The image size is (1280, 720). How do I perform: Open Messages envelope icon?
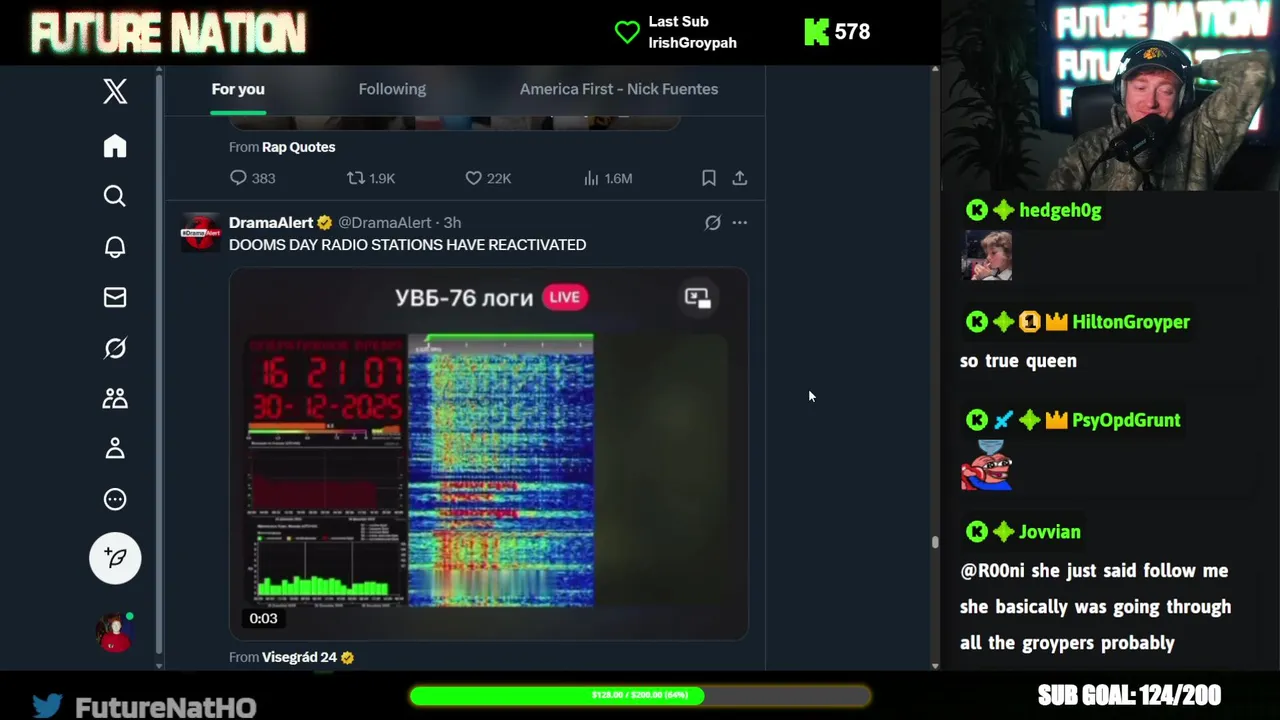coord(115,297)
